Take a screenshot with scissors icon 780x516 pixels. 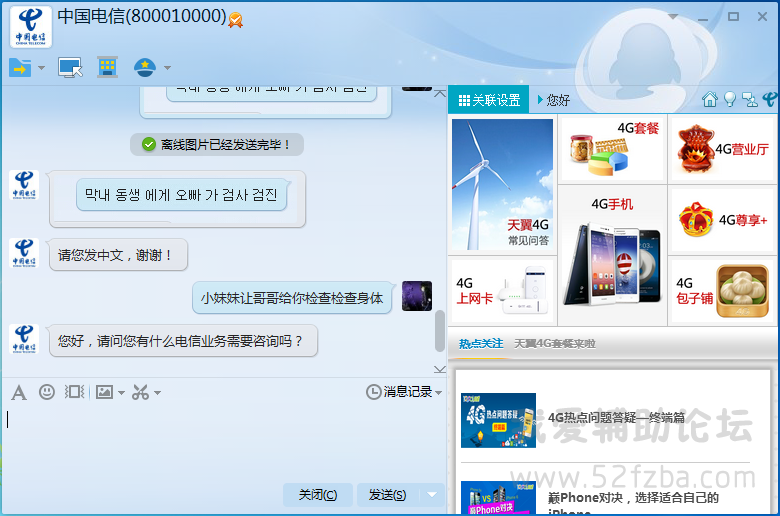tap(140, 393)
